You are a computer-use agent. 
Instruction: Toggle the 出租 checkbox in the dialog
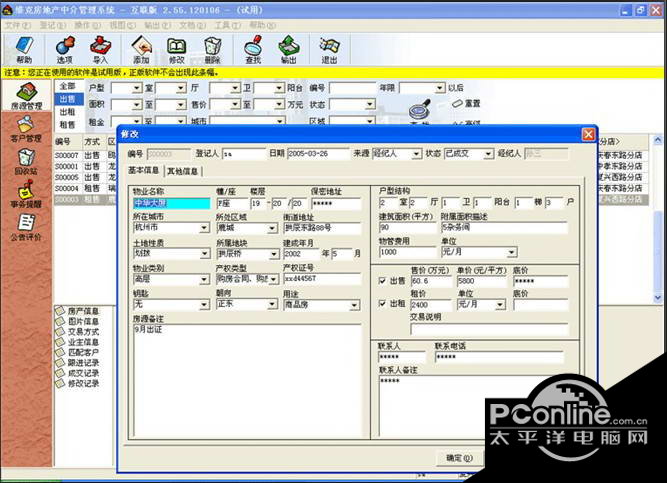382,303
